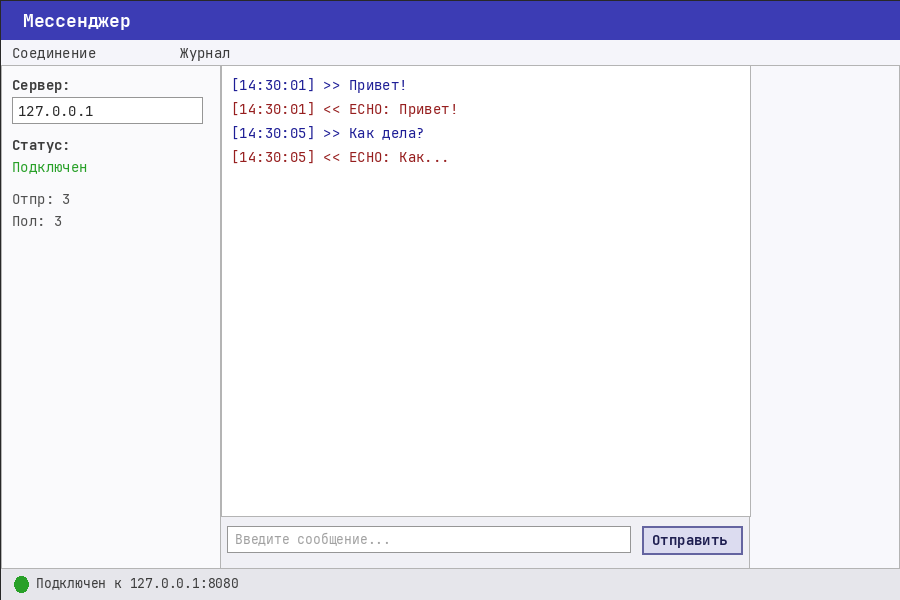
Task: Select log line '<< ECHO: Как...'
Action: click(x=340, y=157)
